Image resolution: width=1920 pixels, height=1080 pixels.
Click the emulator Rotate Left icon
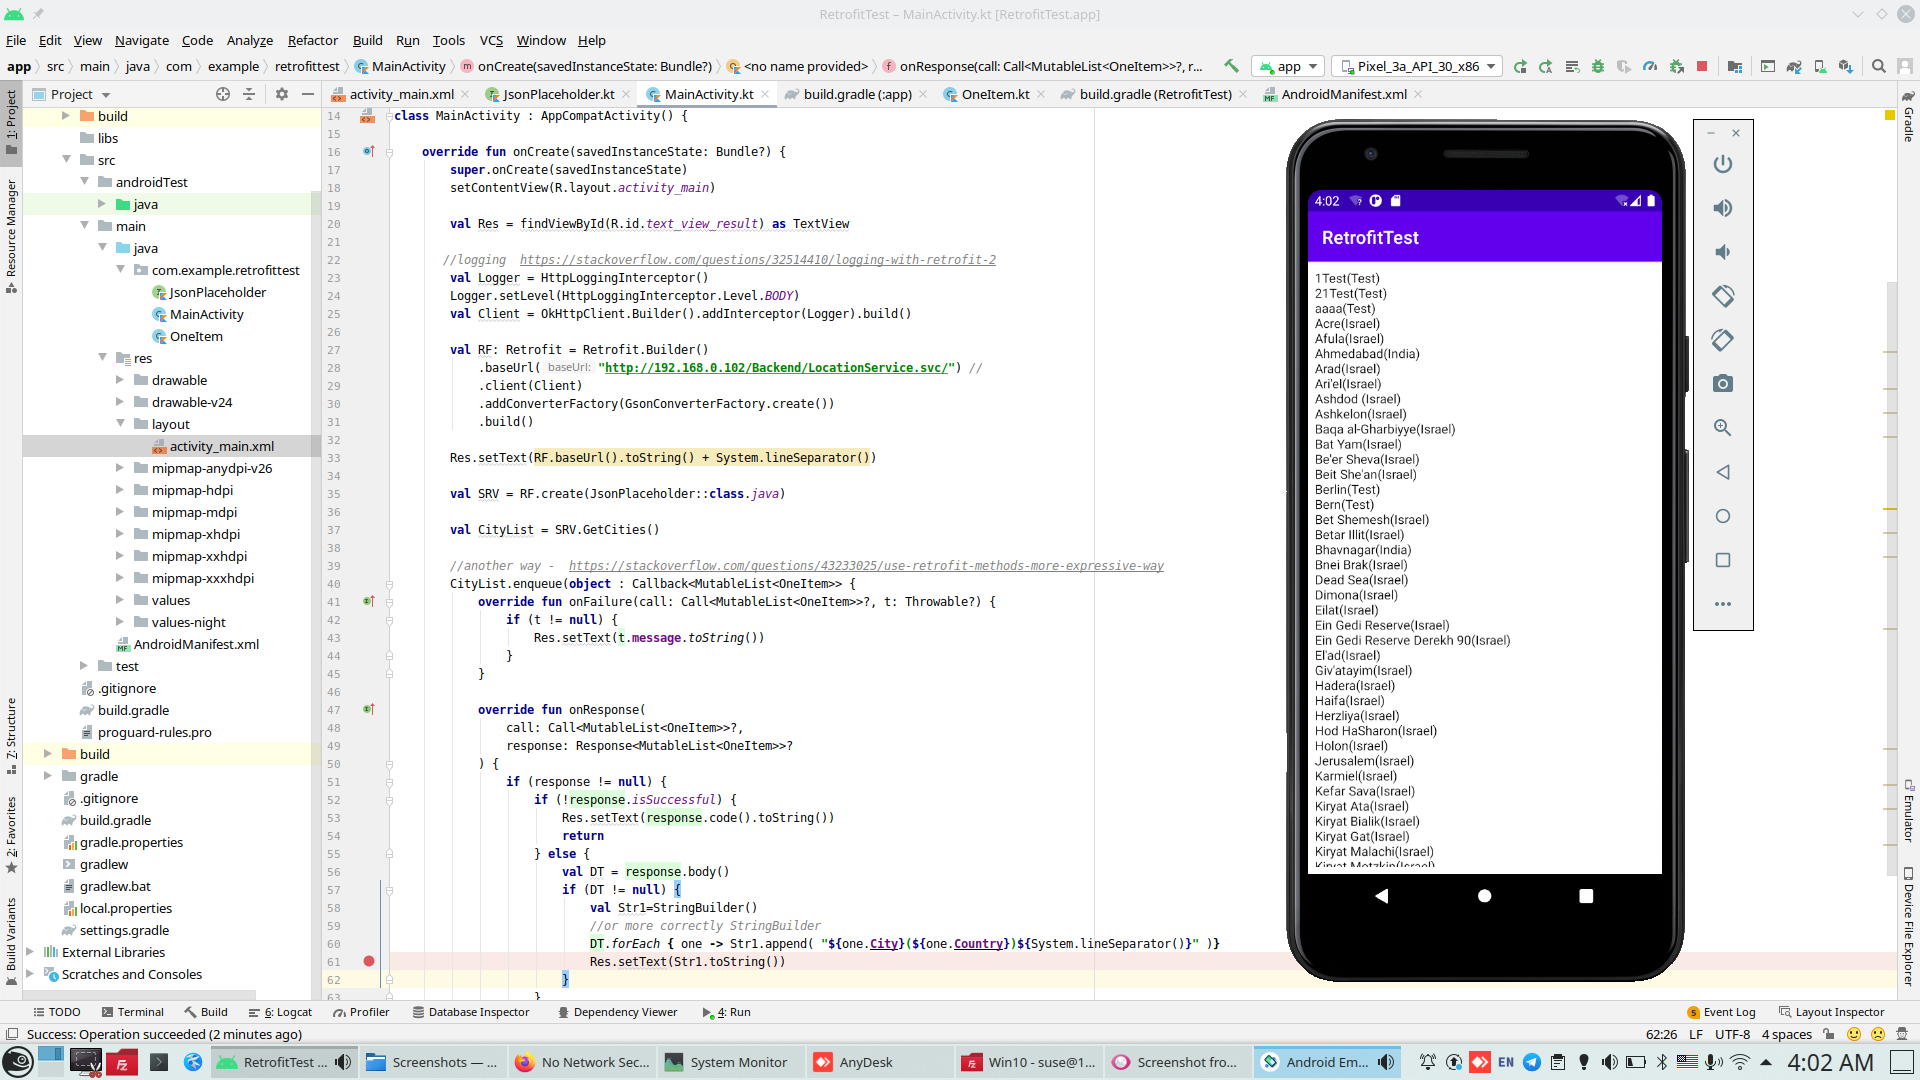(1722, 296)
